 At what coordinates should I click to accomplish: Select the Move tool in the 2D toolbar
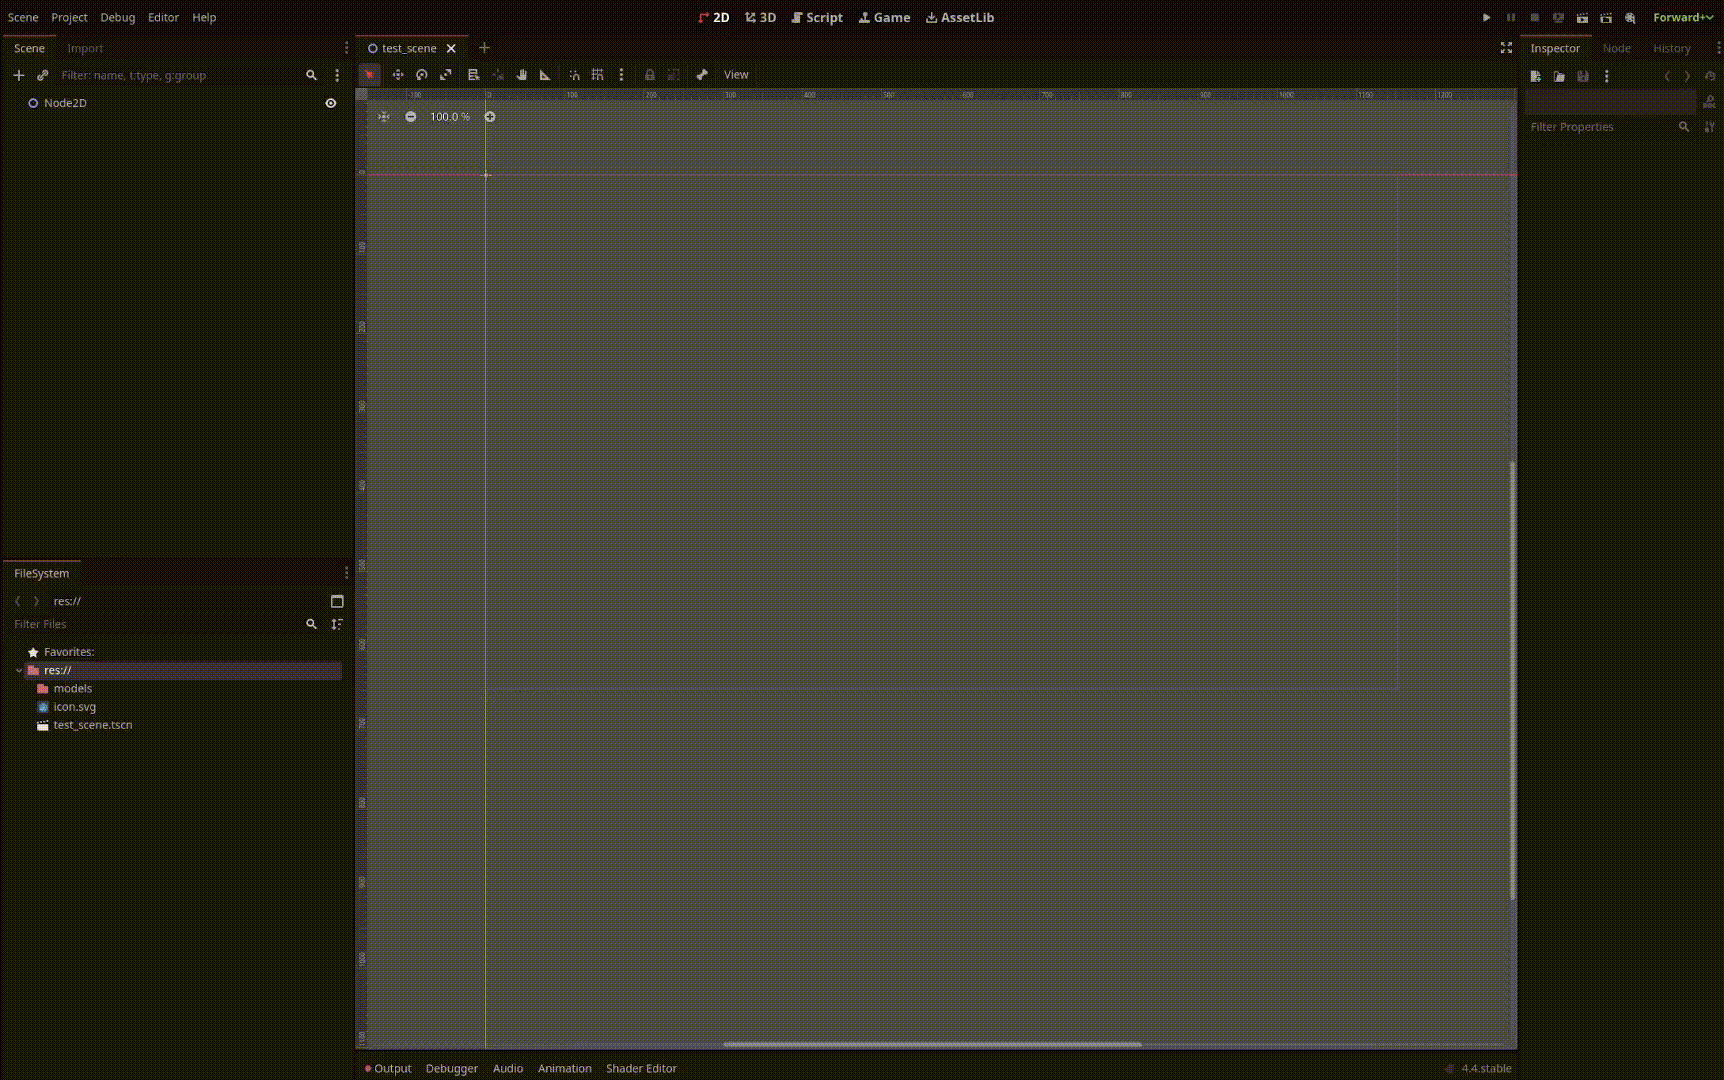397,74
